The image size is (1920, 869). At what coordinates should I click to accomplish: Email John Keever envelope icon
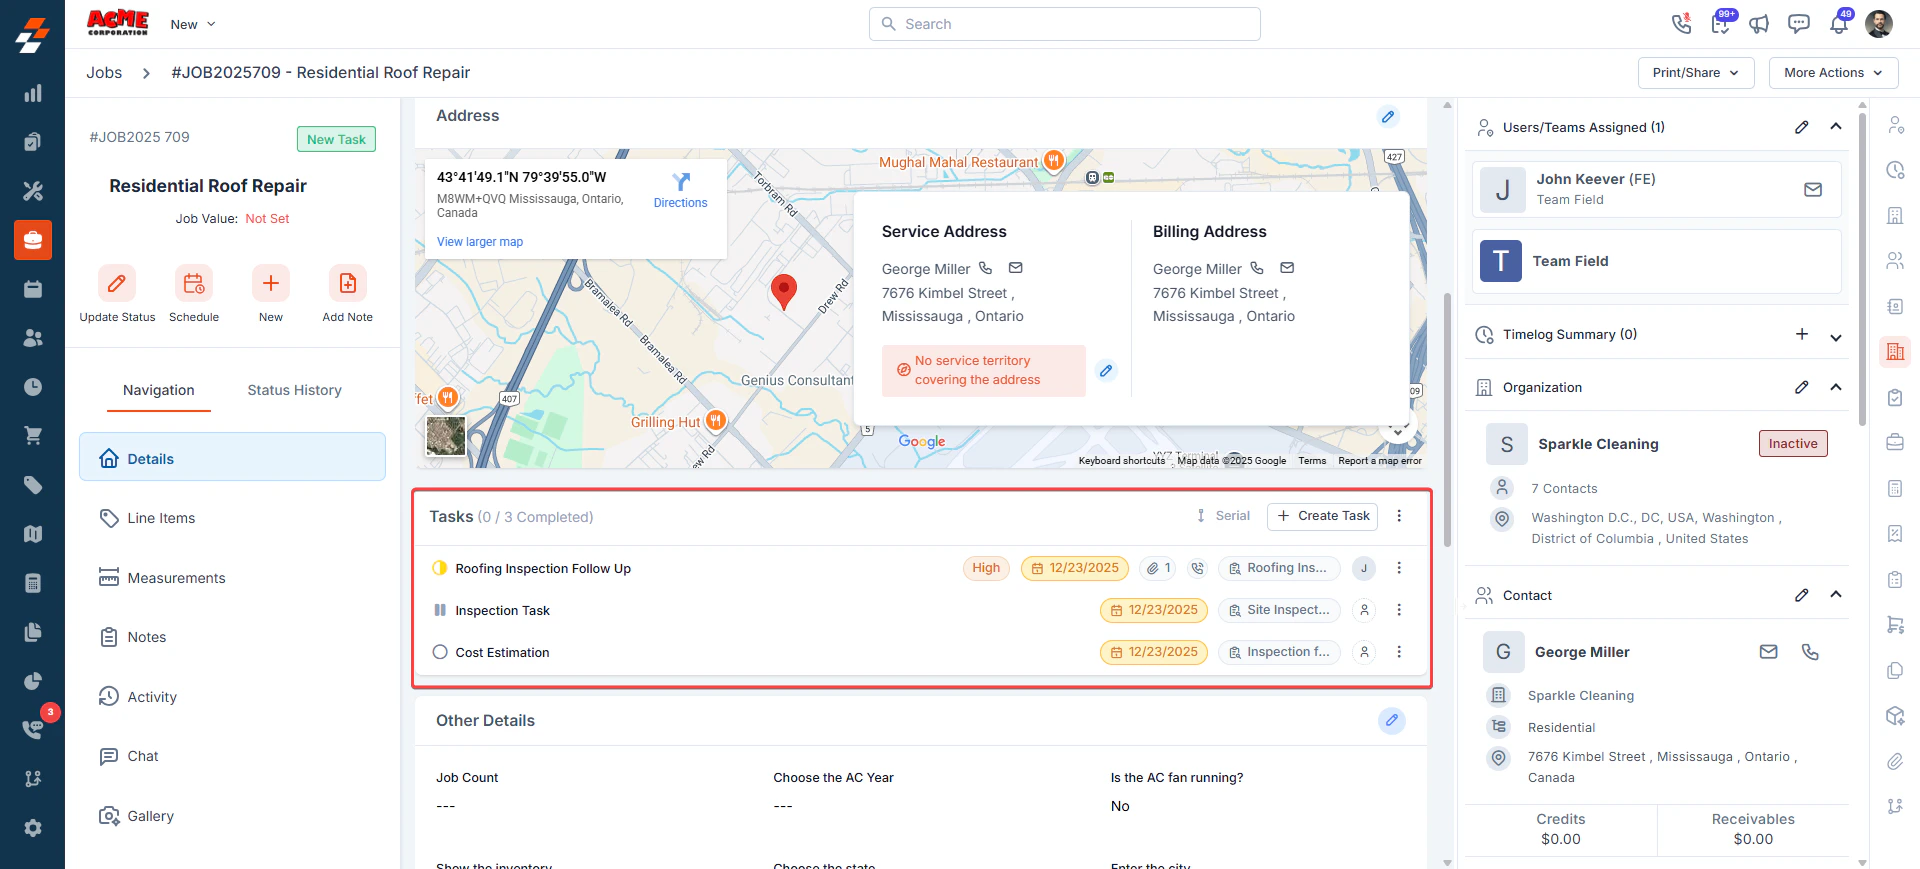click(1813, 189)
